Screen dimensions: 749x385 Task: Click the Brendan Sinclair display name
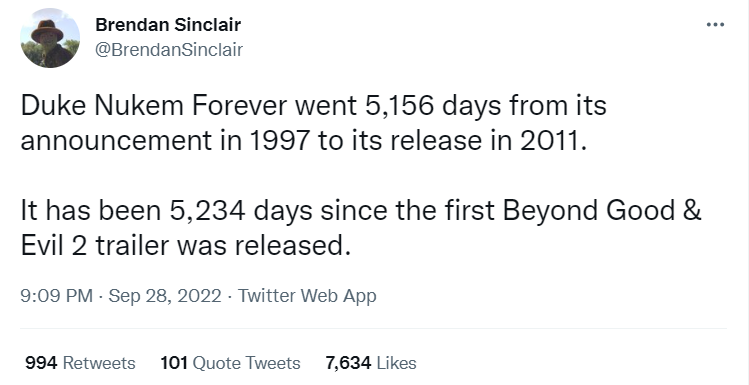[168, 25]
